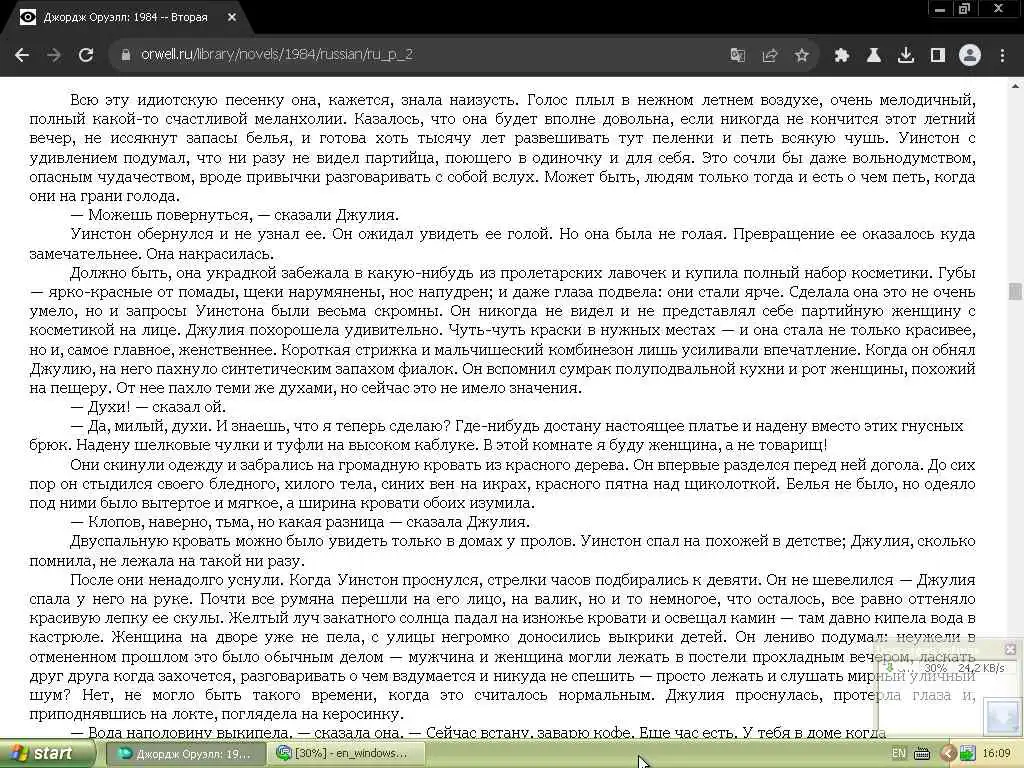Click the green download manager tray icon
This screenshot has height=768, width=1024.
coord(967,754)
